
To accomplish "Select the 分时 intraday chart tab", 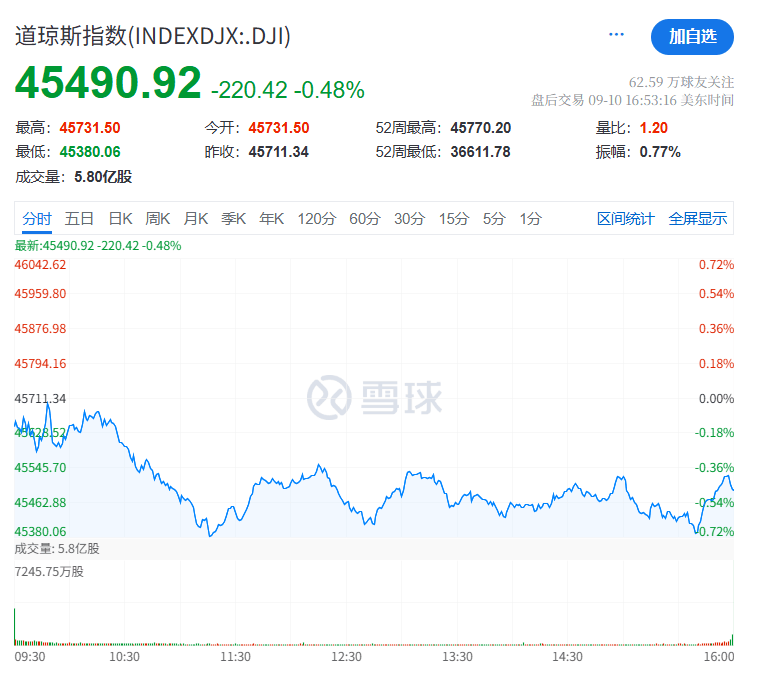I will 37,218.
